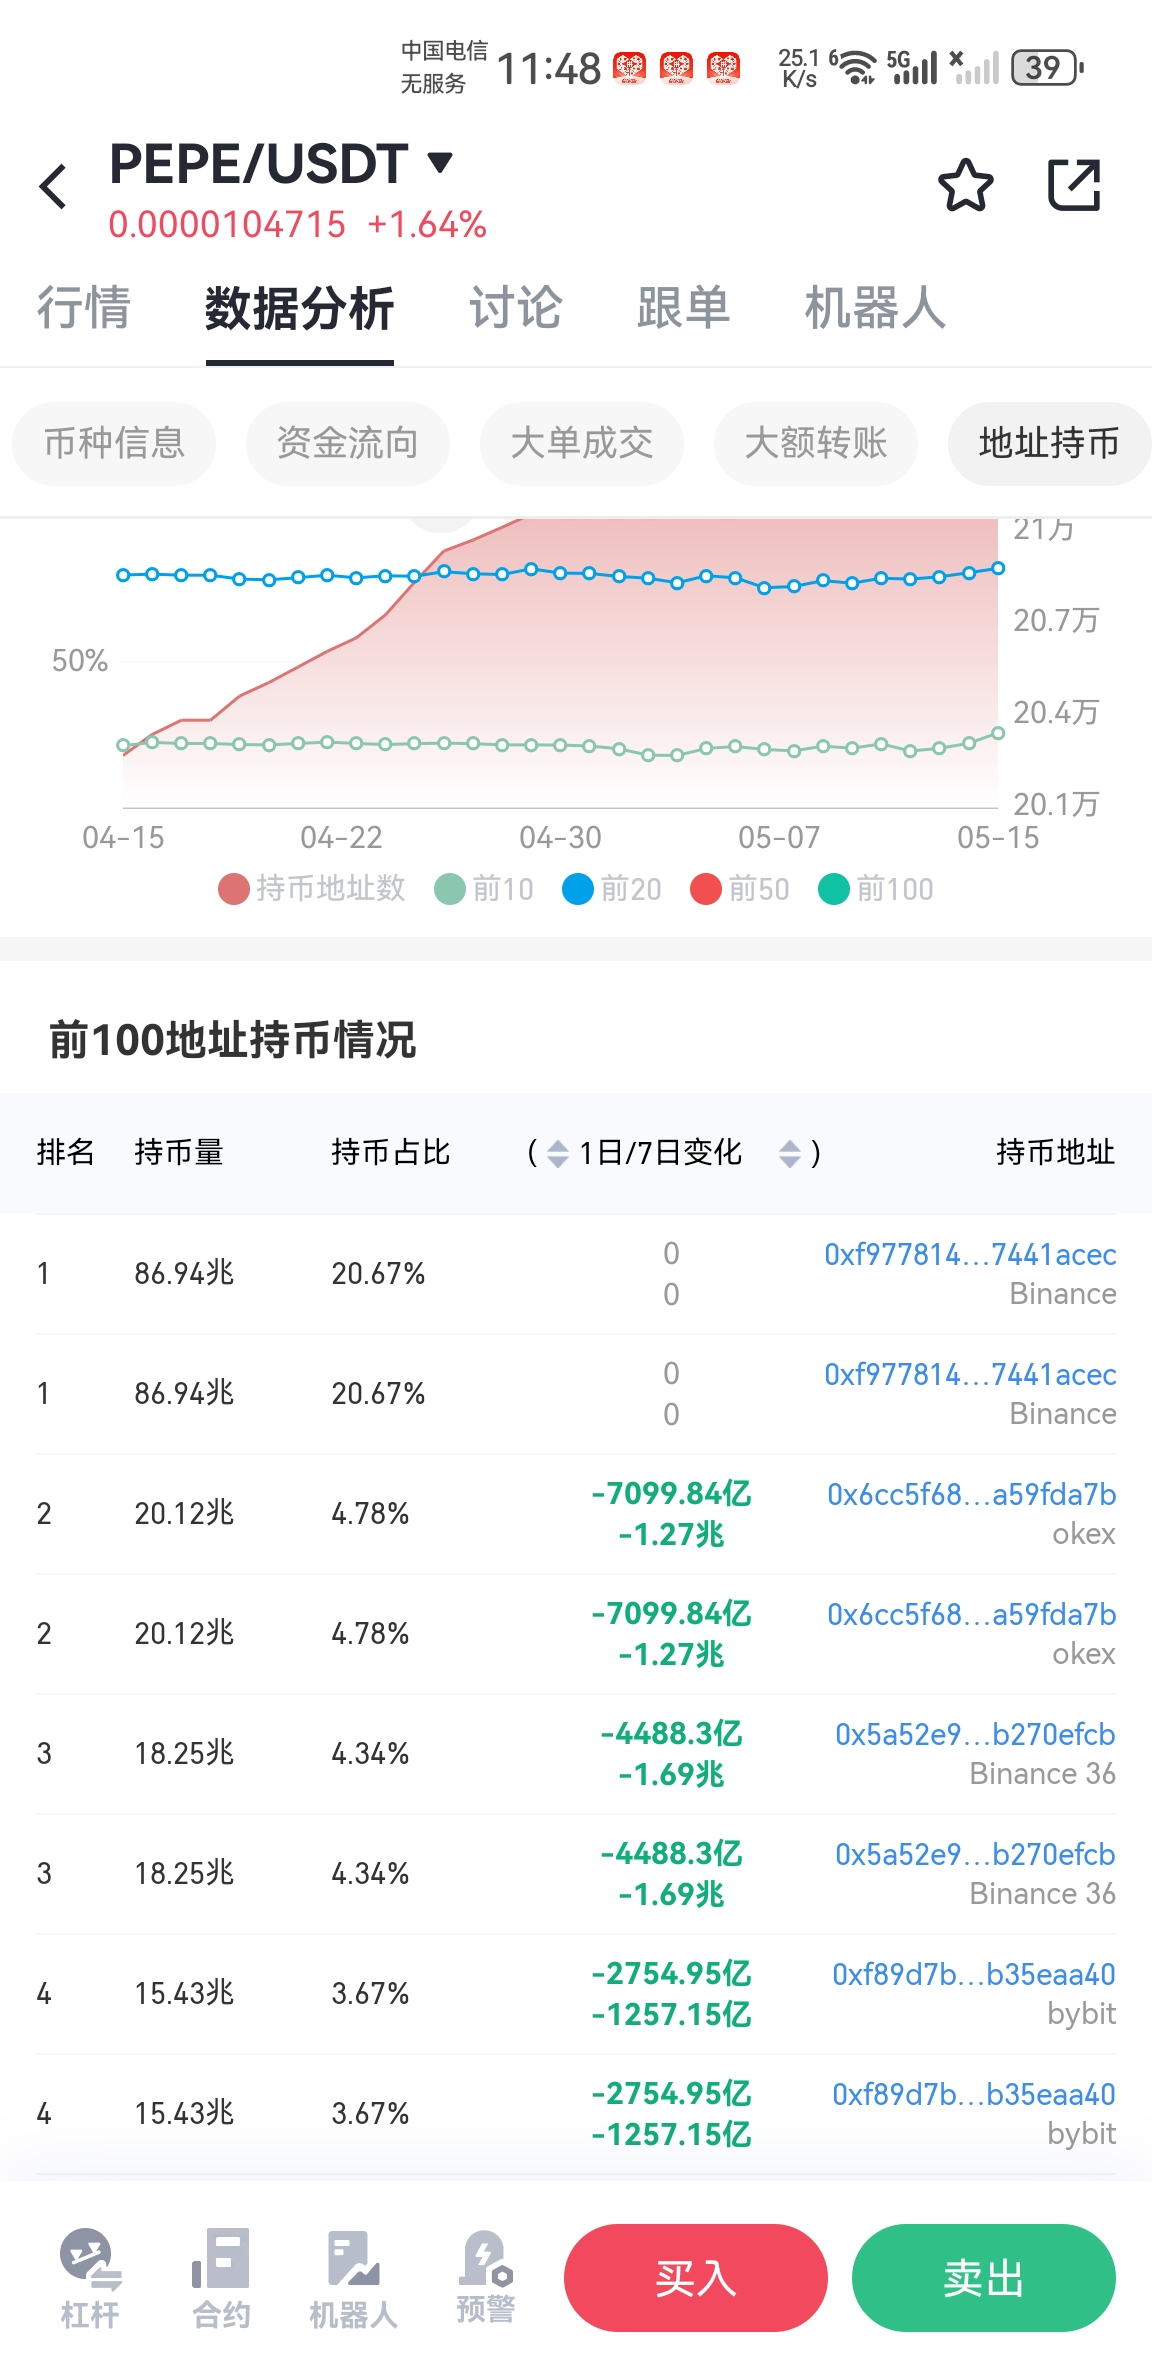Tap the Wi-Fi icon in status bar
Image resolution: width=1152 pixels, height=2376 pixels.
[856, 68]
